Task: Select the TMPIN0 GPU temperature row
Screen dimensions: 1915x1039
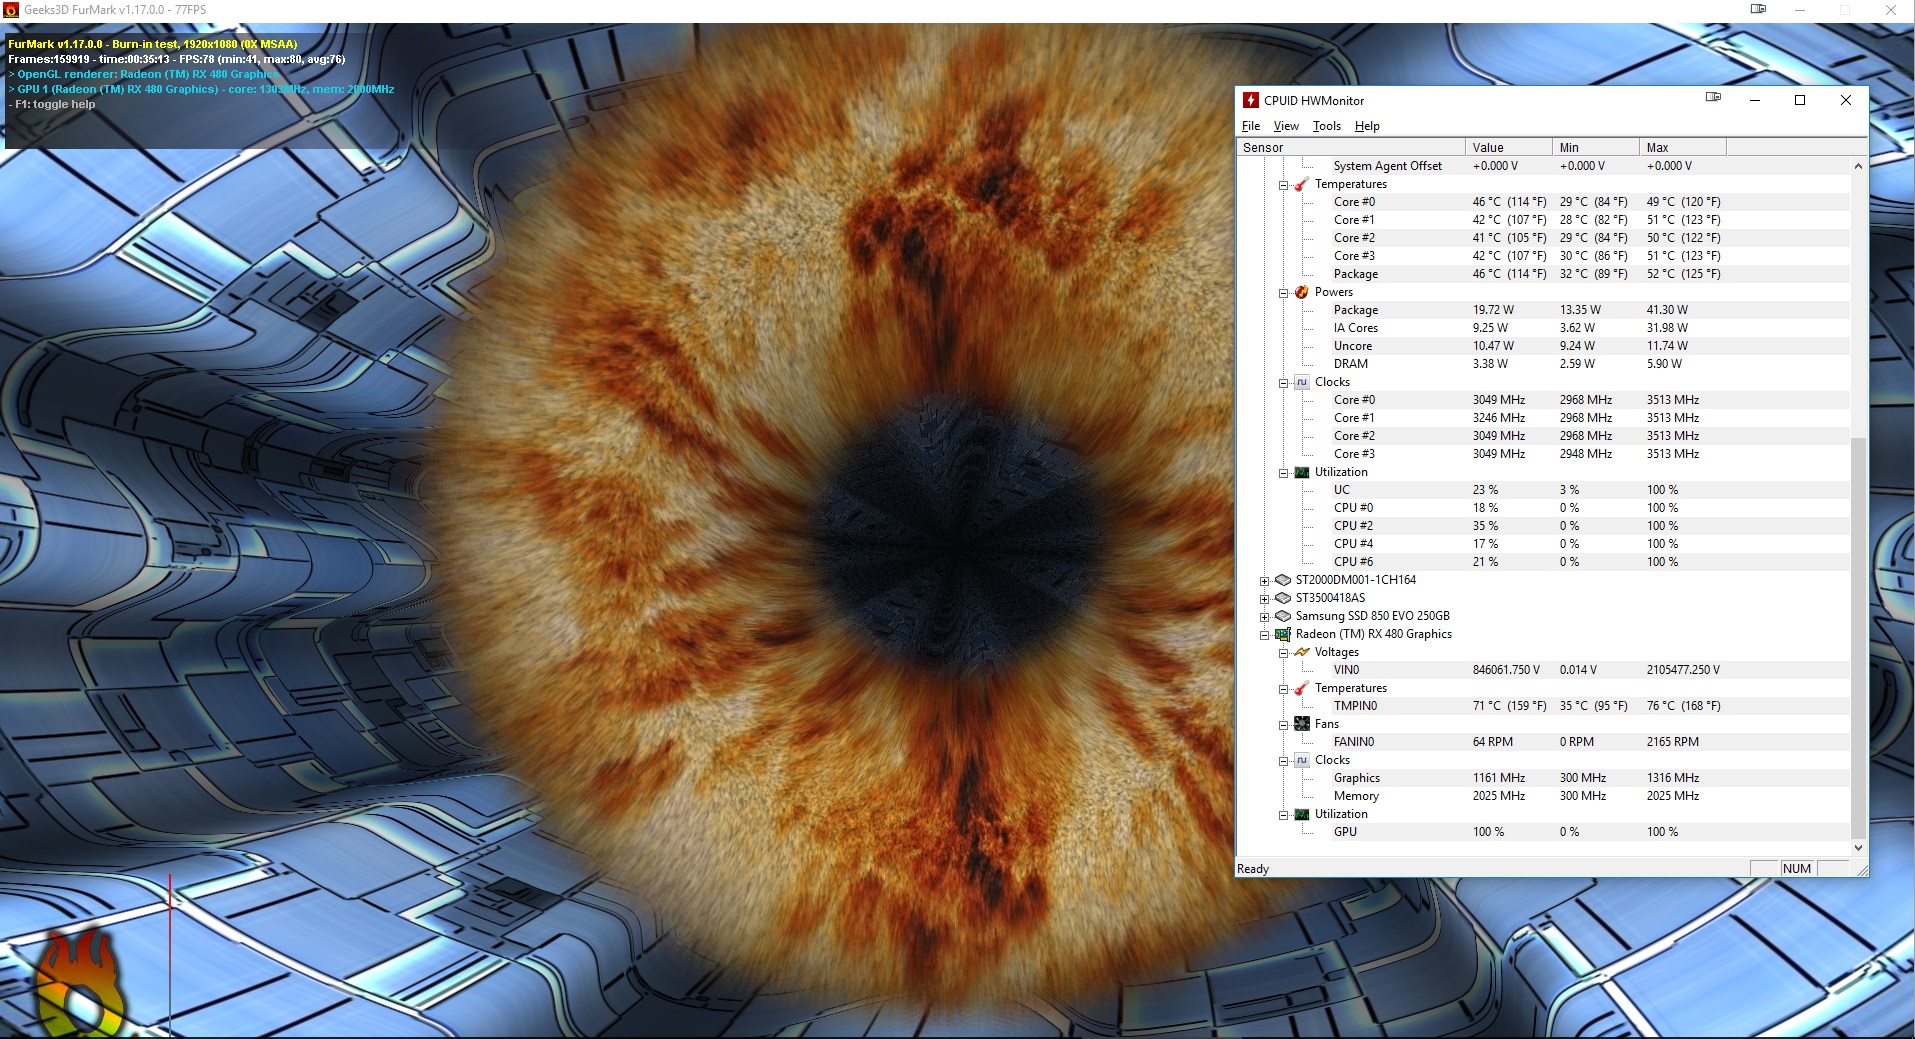Action: pos(1355,706)
